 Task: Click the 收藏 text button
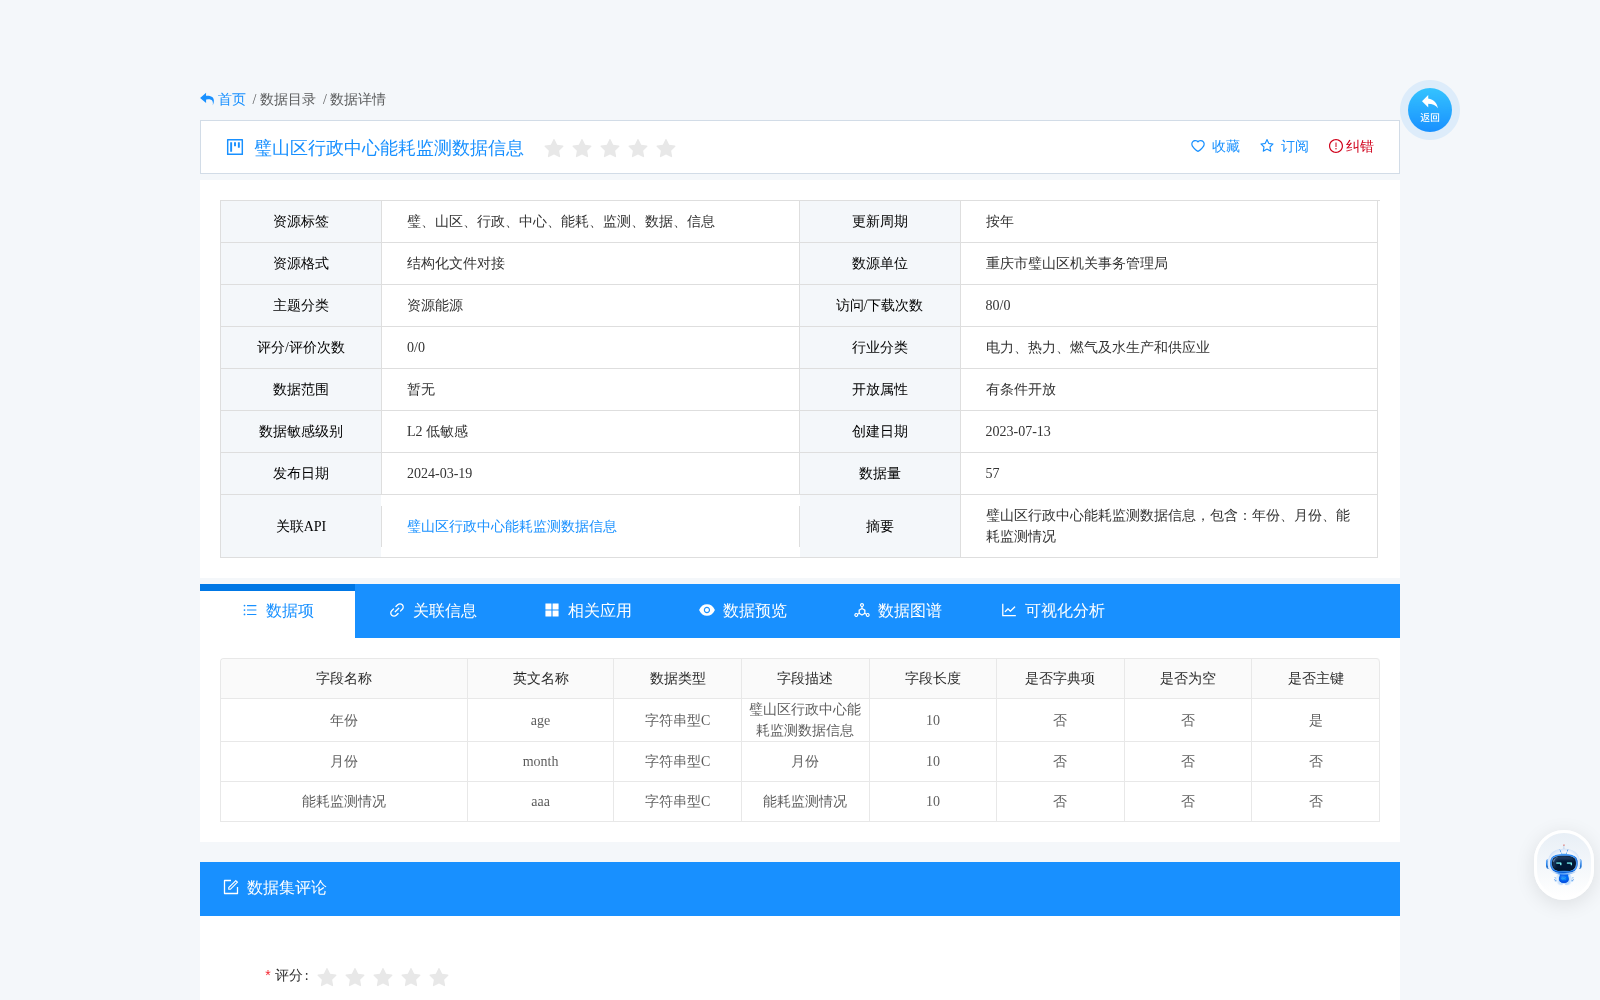coord(1226,146)
